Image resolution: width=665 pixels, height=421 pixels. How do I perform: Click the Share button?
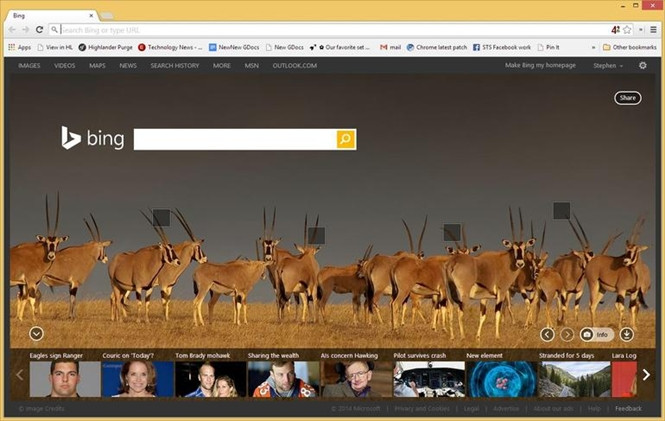pyautogui.click(x=627, y=98)
